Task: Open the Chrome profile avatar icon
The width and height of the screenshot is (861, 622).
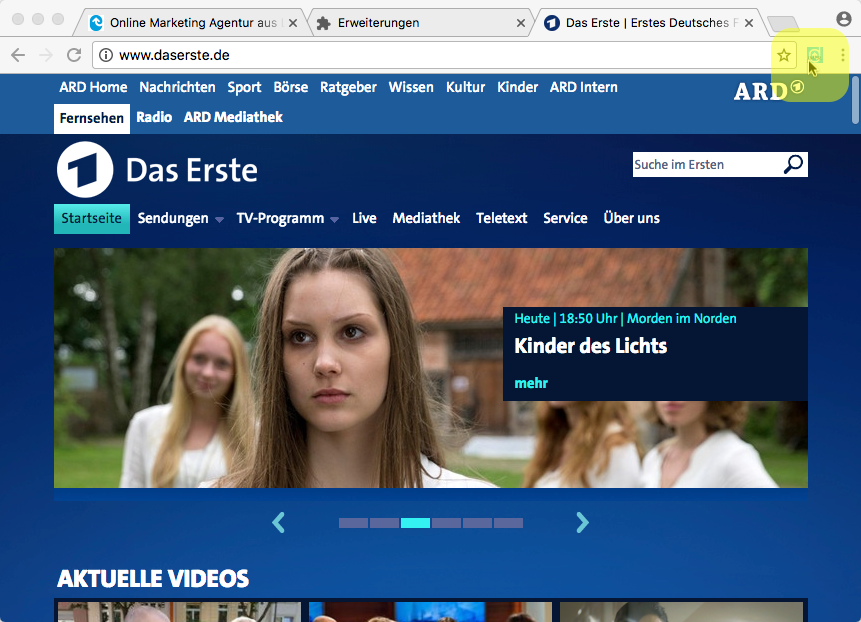Action: [x=843, y=20]
